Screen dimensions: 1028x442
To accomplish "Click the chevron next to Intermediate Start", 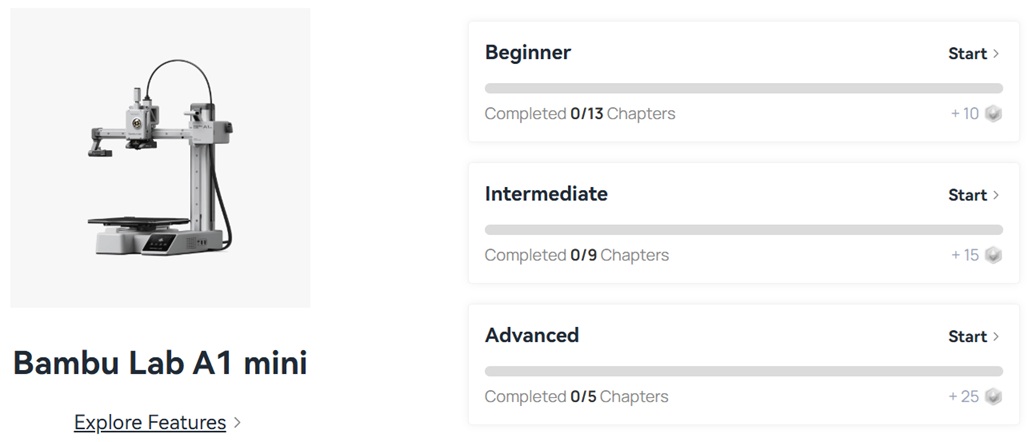I will click(x=996, y=195).
